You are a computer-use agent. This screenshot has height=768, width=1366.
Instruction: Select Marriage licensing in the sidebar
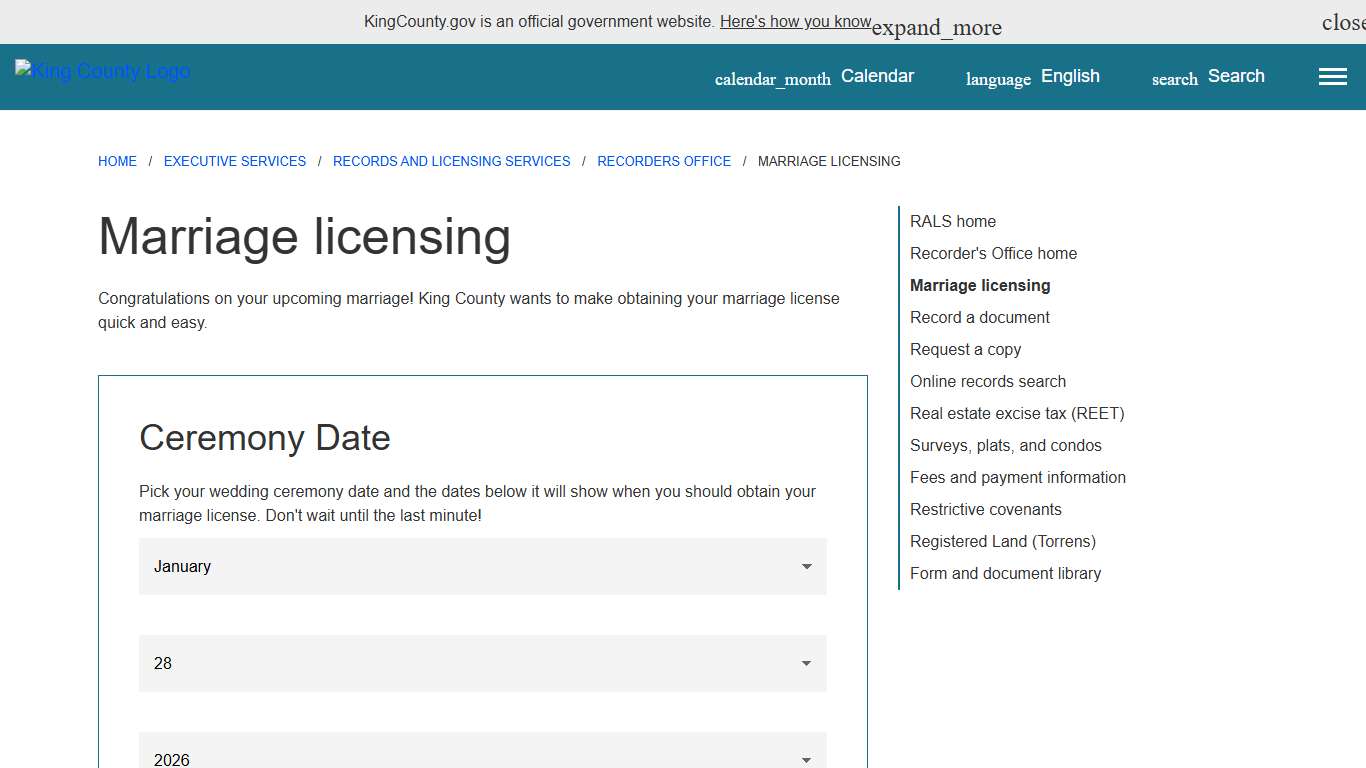980,285
